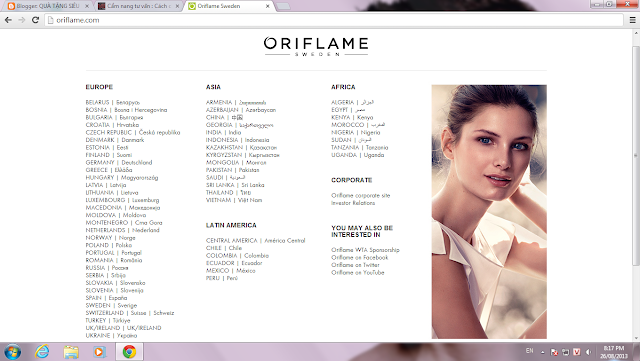Click the Chrome taskbar icon

point(129,352)
